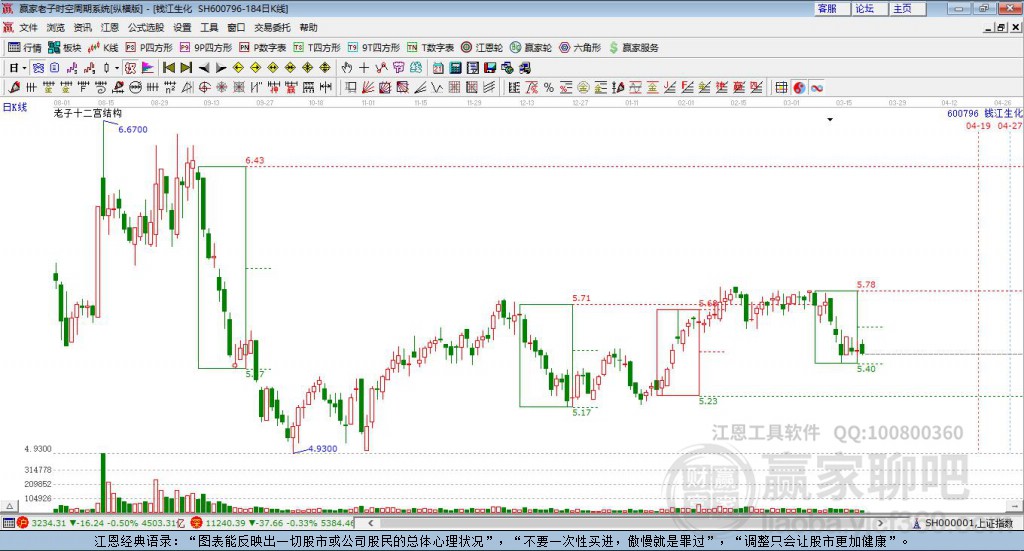The height and width of the screenshot is (551, 1024).
Task: Click the floppy disk save icon
Action: (490, 68)
